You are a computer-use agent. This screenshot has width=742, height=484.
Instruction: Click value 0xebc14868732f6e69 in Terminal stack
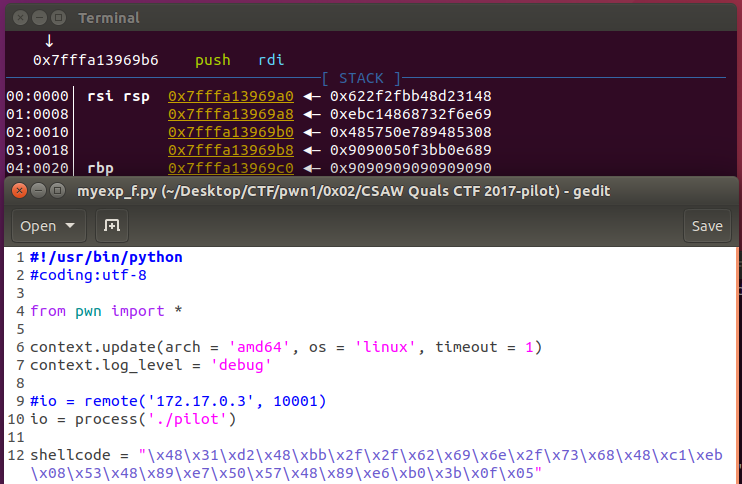point(411,114)
